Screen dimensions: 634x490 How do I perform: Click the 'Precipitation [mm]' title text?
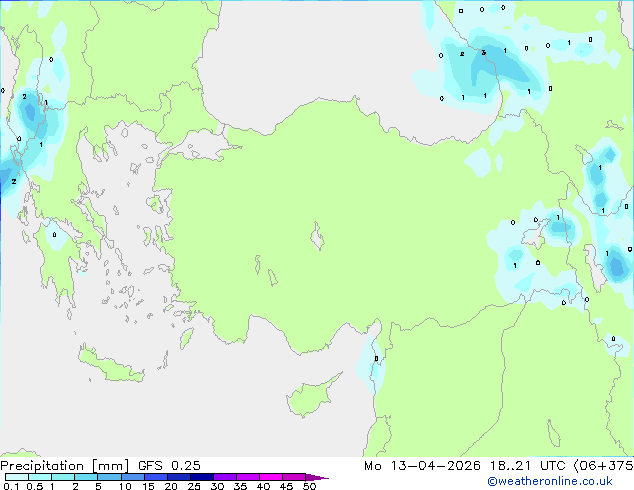65,466
